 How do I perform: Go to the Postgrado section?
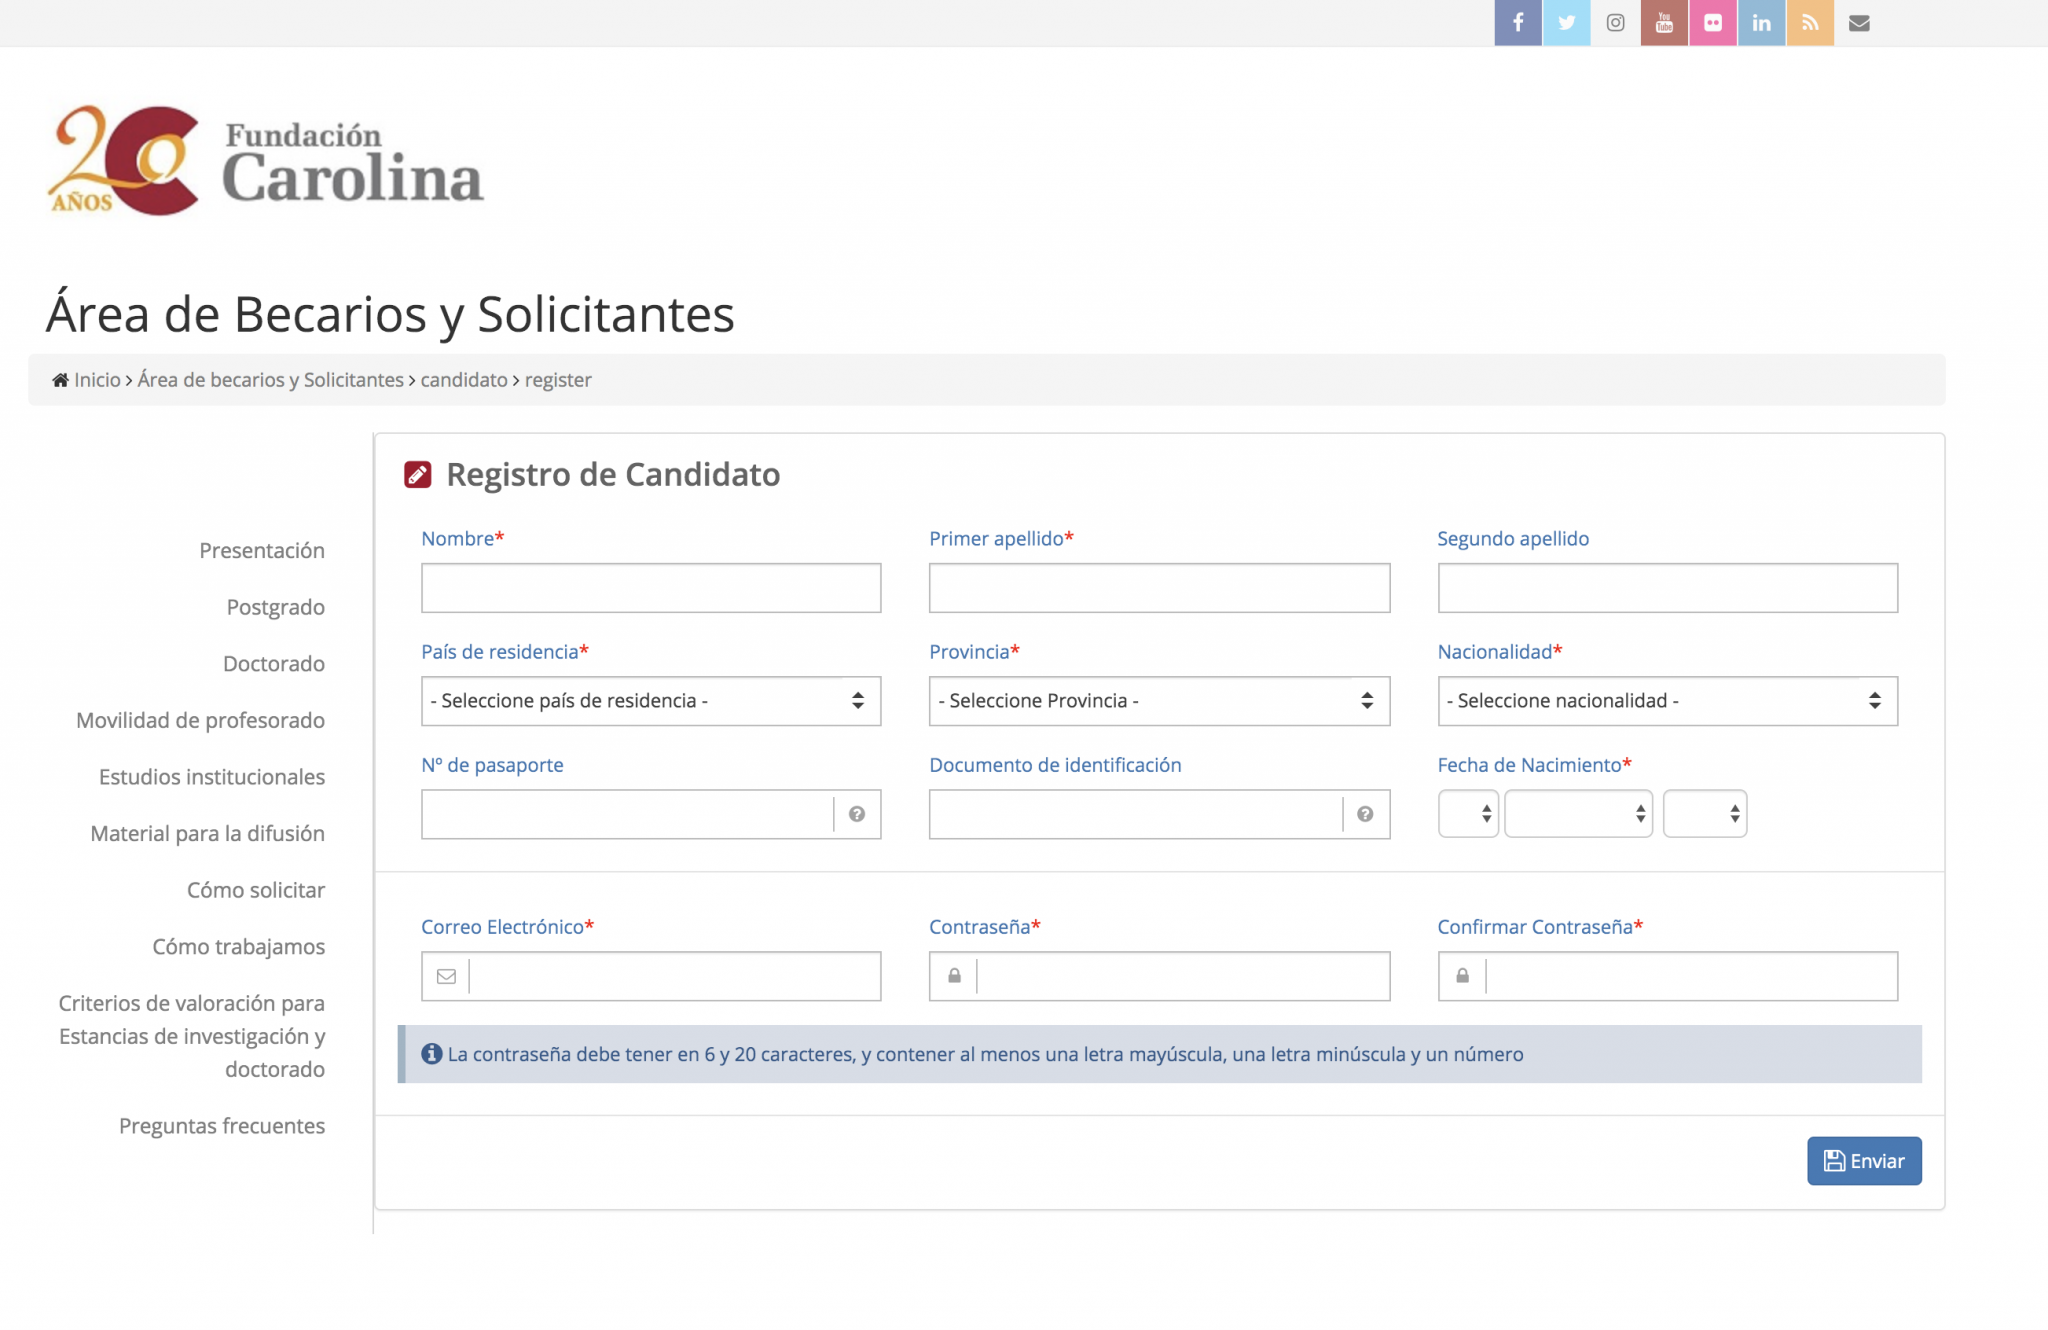275,606
